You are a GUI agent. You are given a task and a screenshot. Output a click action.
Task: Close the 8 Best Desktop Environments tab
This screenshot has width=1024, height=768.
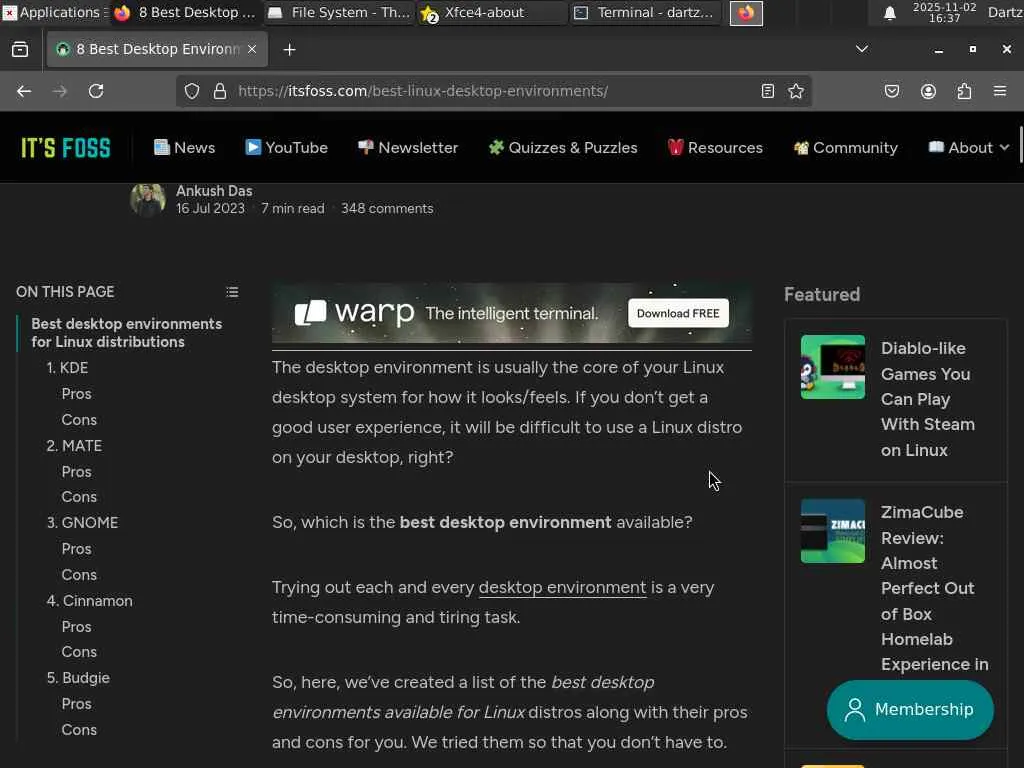[x=252, y=50]
